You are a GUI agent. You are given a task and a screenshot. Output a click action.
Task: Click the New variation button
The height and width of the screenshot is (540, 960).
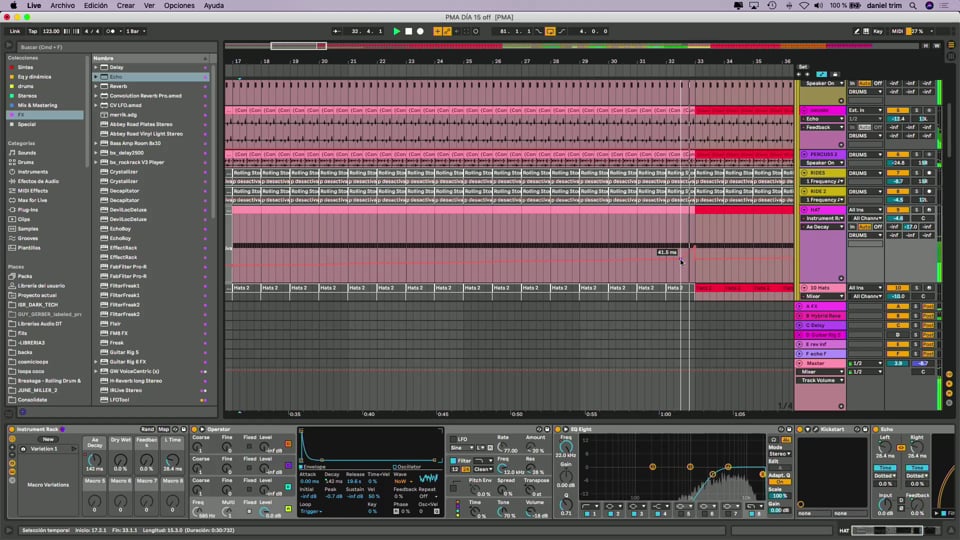click(48, 440)
